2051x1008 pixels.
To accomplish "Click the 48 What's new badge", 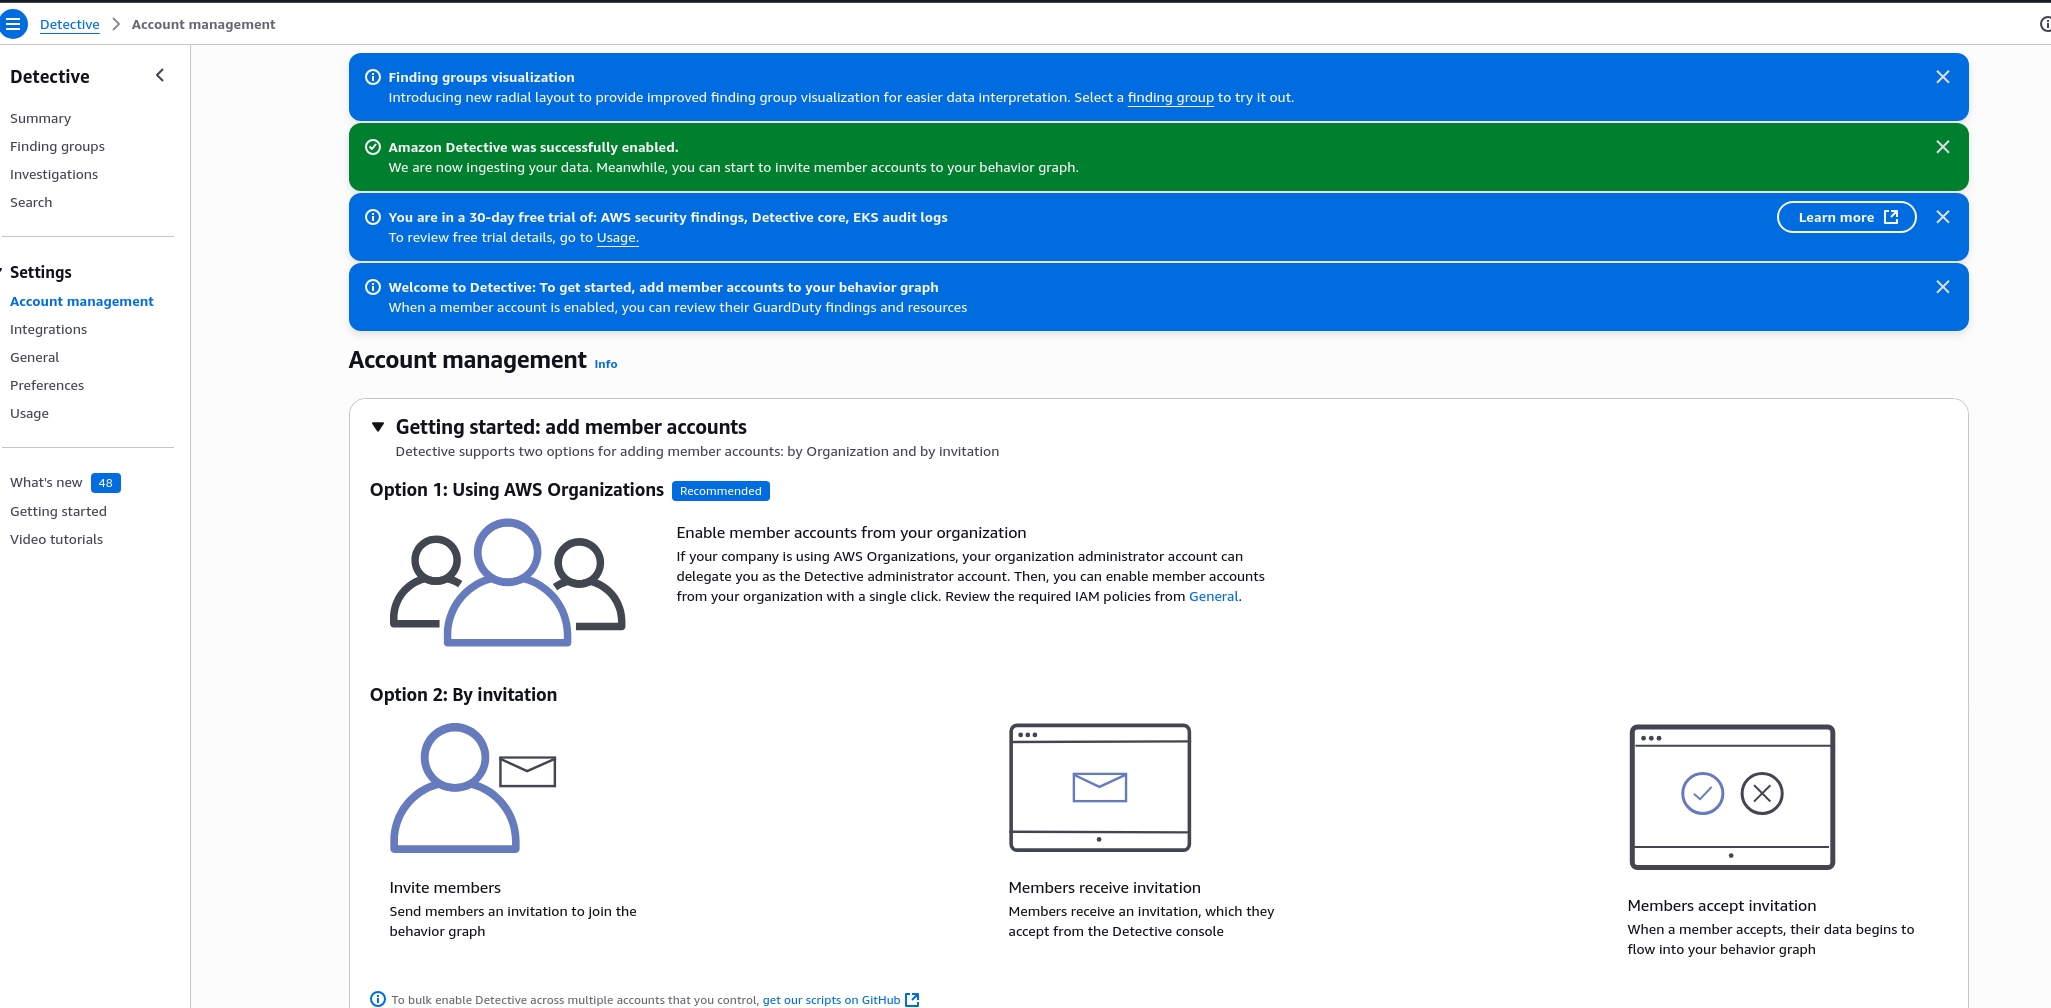I will [106, 483].
